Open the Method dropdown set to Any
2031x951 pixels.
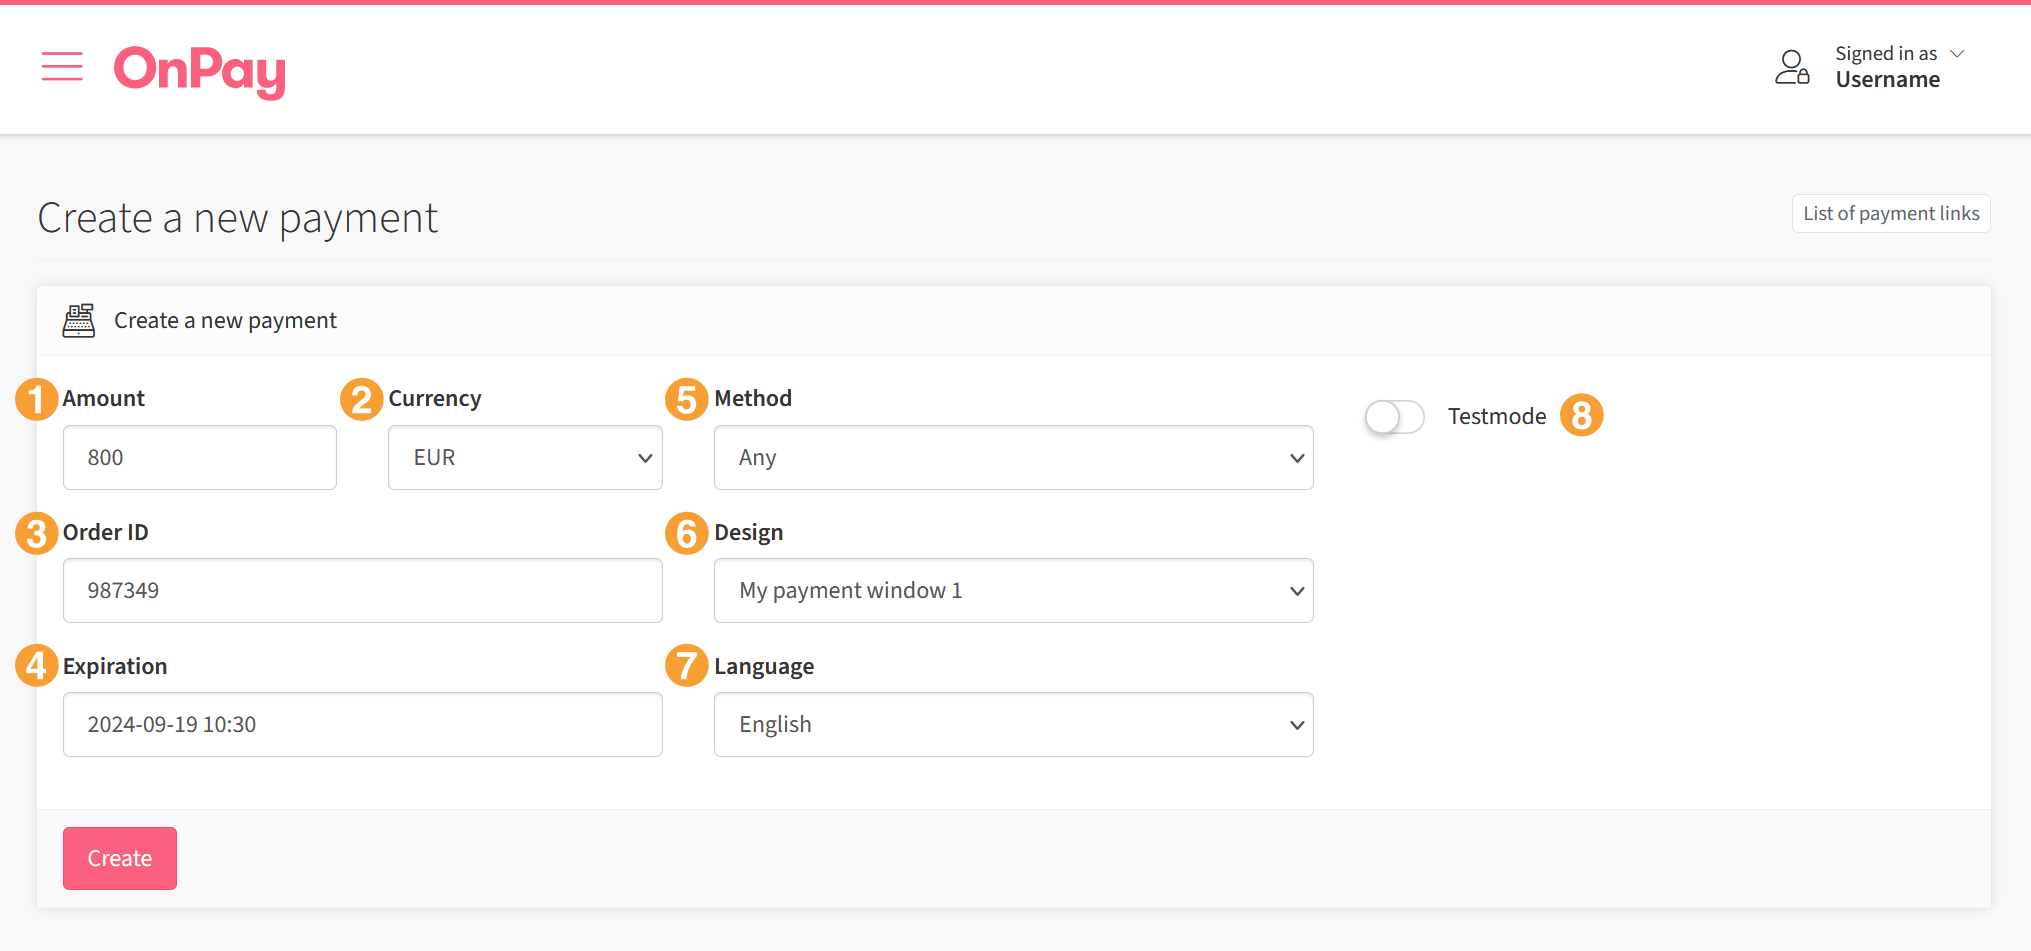point(1013,457)
